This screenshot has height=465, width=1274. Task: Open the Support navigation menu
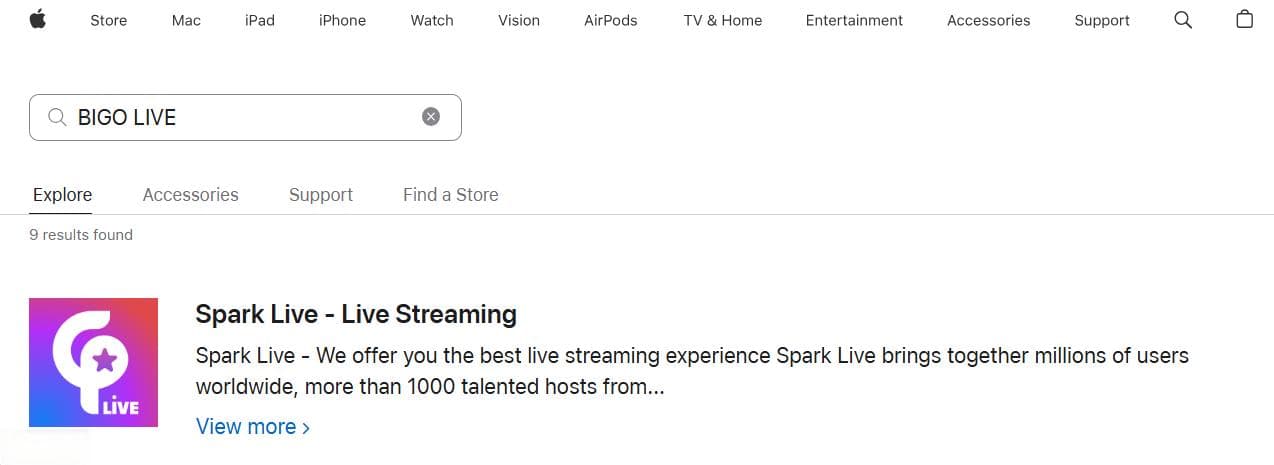point(1101,20)
